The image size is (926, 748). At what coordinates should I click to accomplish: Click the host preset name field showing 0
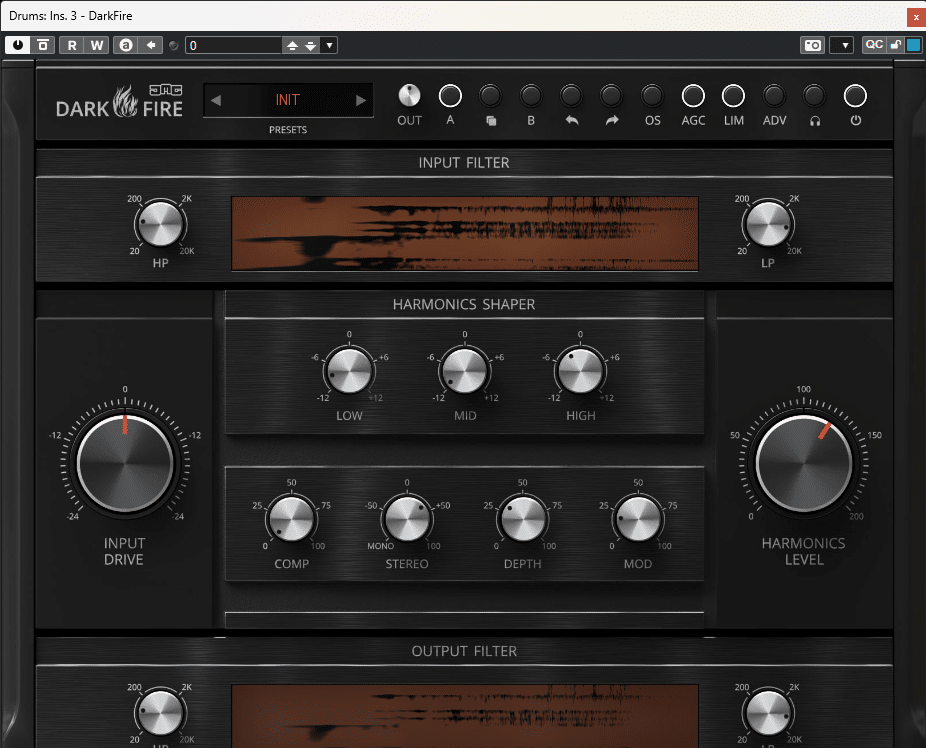[x=234, y=45]
